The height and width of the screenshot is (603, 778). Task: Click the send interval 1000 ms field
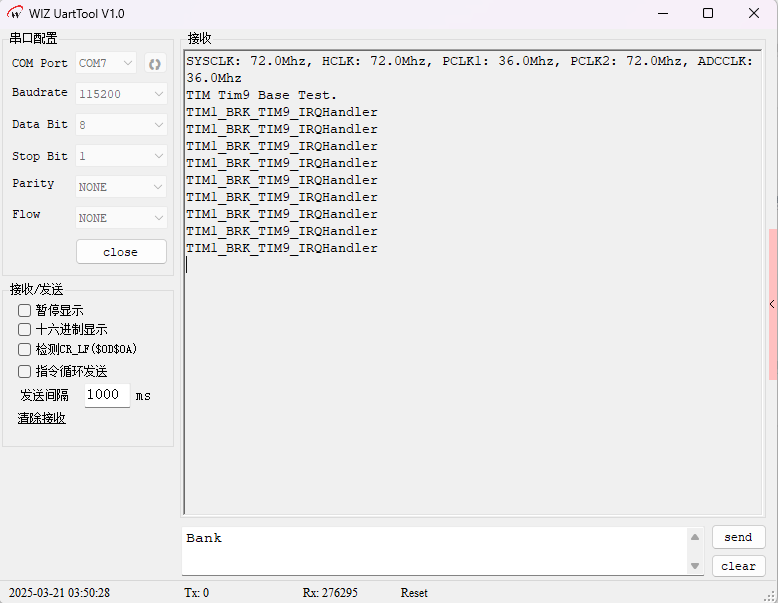pyautogui.click(x=106, y=395)
